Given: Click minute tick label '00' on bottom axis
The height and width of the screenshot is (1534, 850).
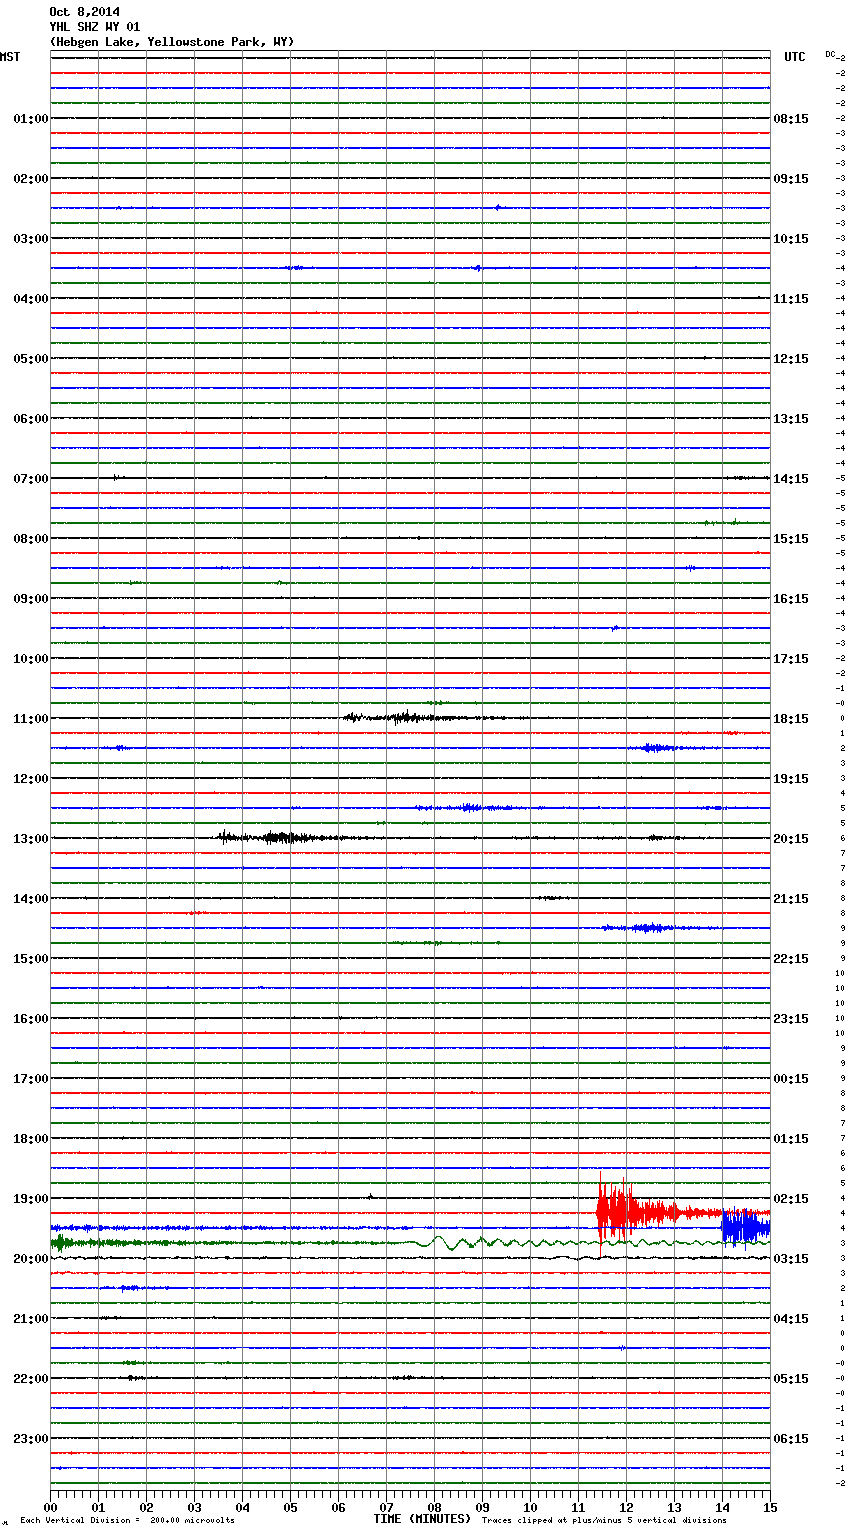Looking at the screenshot, I should 50,1506.
